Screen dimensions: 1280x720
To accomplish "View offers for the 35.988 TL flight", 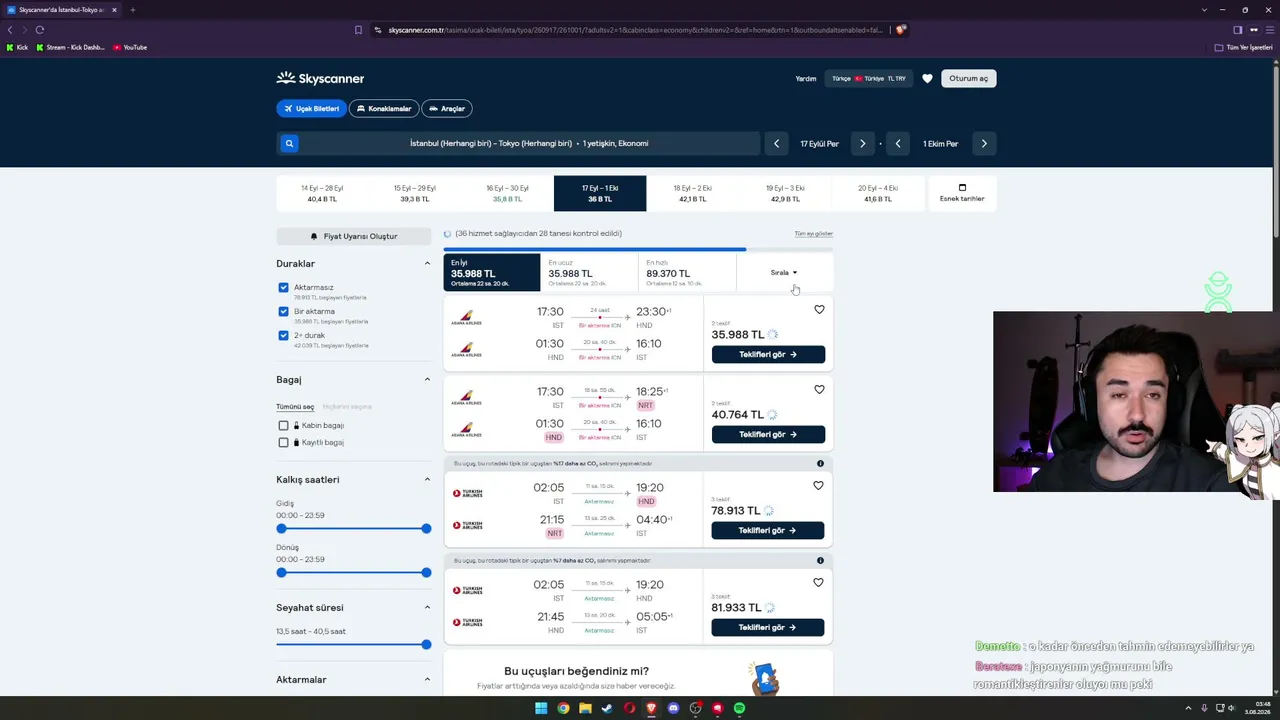I will pyautogui.click(x=768, y=354).
